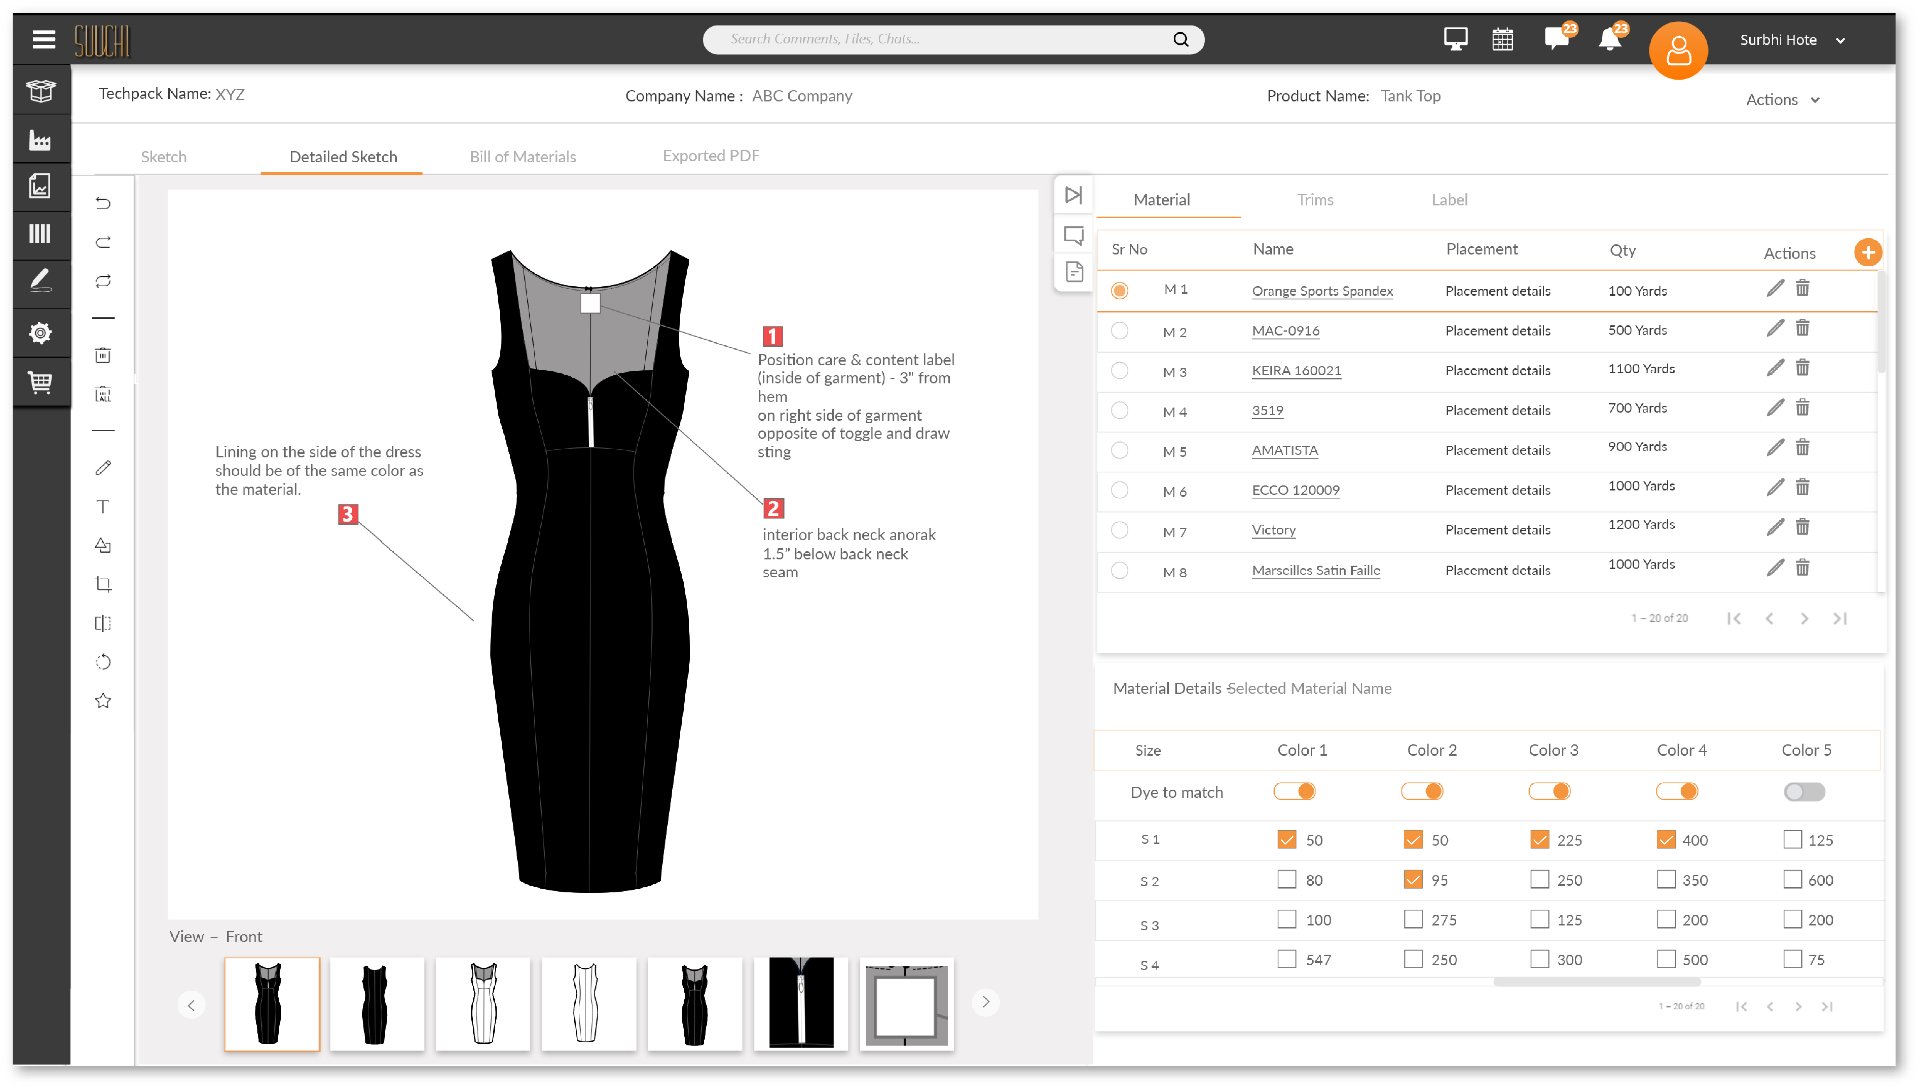Open the shopping cart sidebar icon
1920x1090 pixels.
pyautogui.click(x=40, y=382)
